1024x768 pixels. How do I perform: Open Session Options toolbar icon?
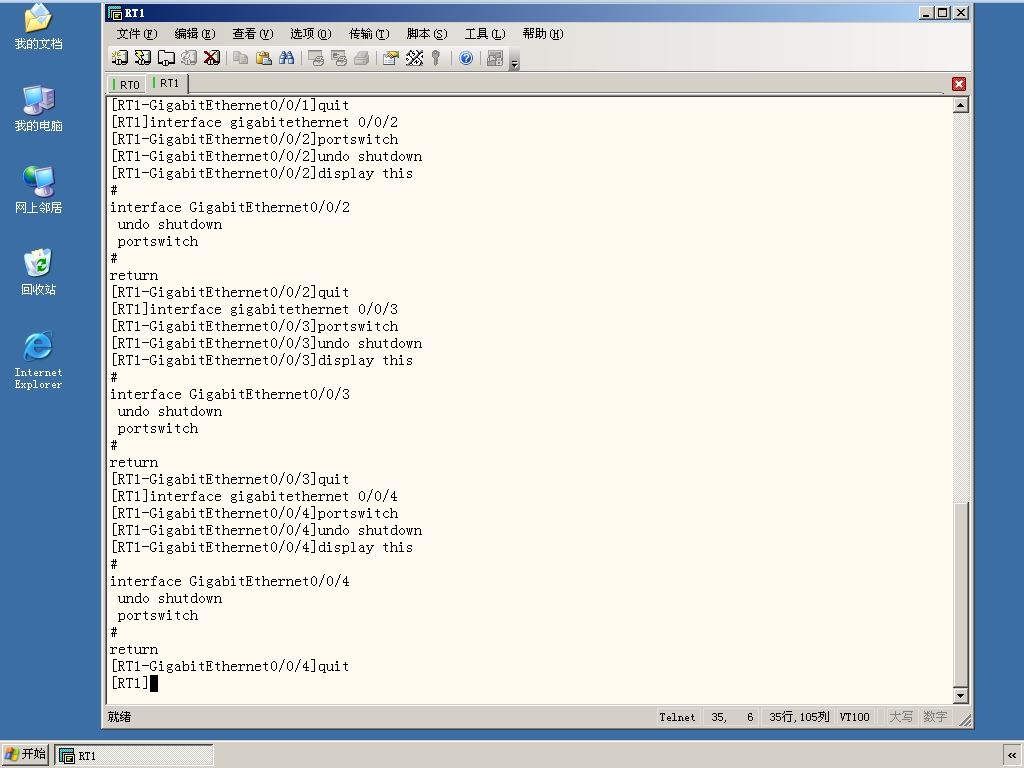[391, 58]
